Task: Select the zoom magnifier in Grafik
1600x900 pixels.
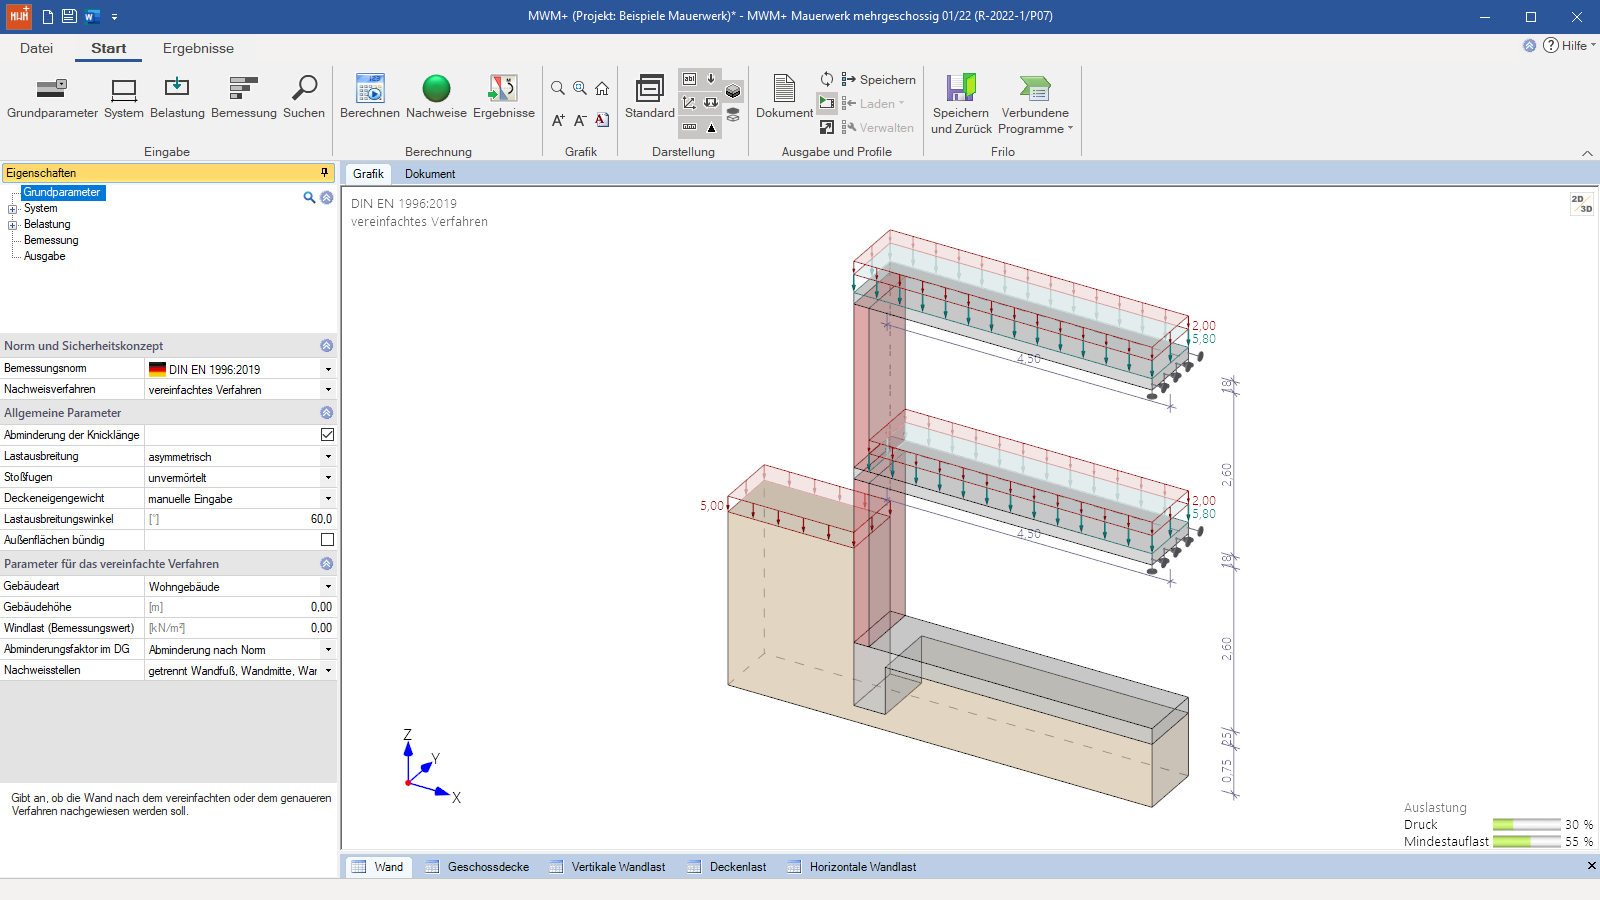Action: point(558,88)
